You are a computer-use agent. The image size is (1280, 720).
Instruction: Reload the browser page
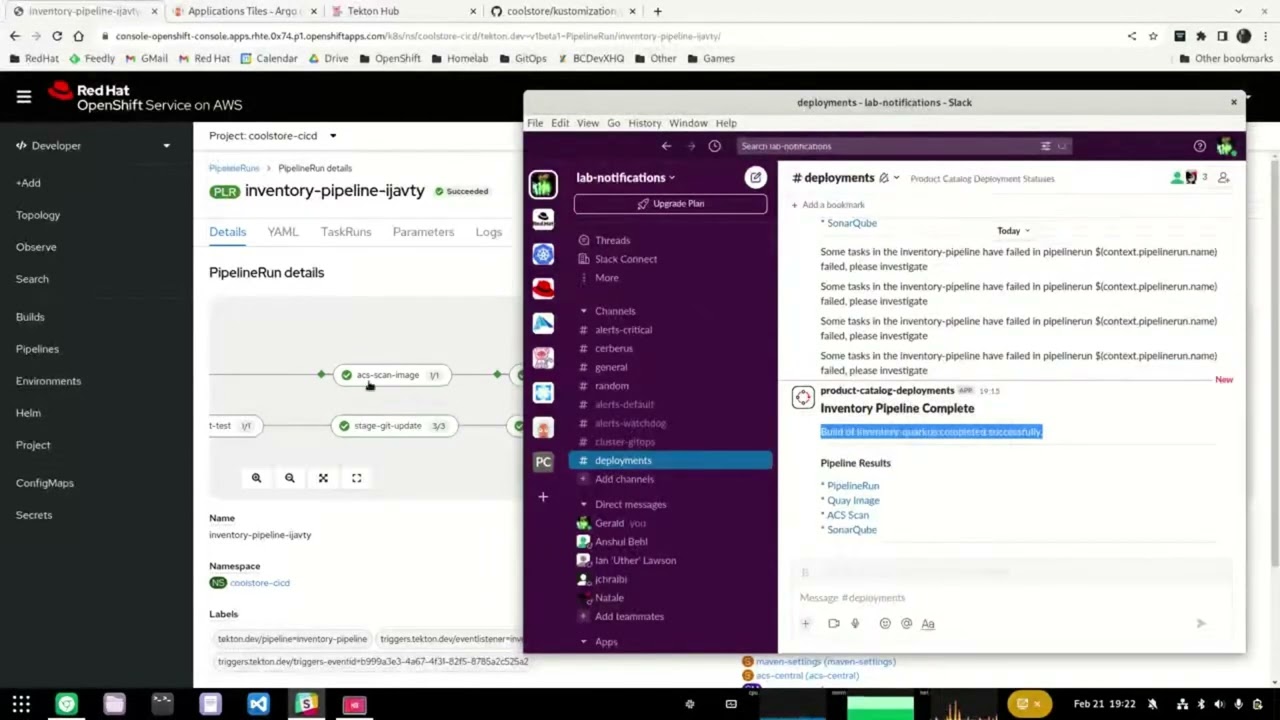click(57, 36)
